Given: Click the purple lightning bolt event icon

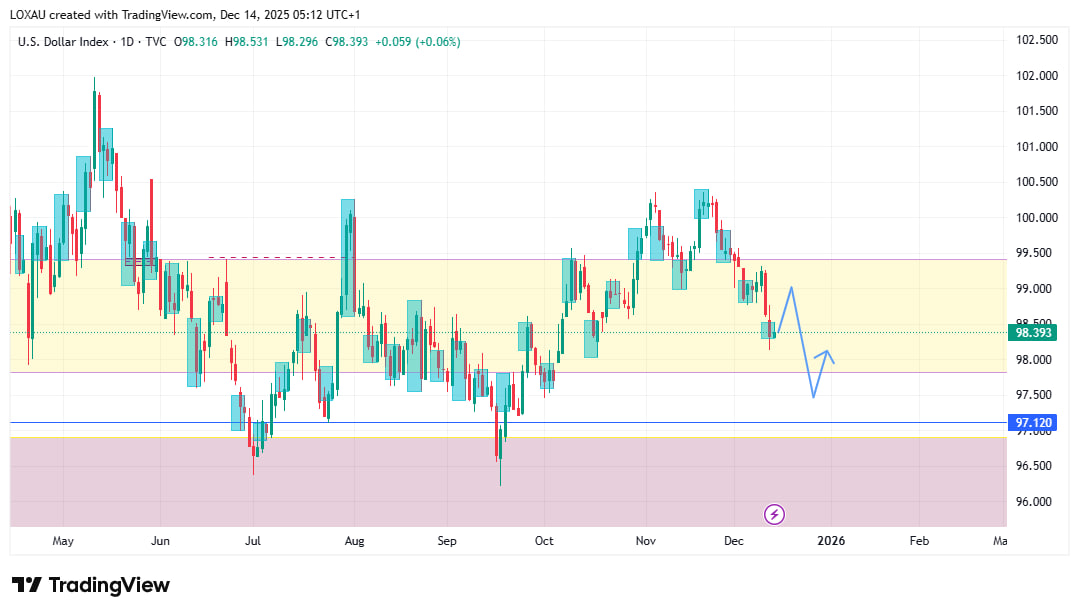Looking at the screenshot, I should pyautogui.click(x=774, y=514).
